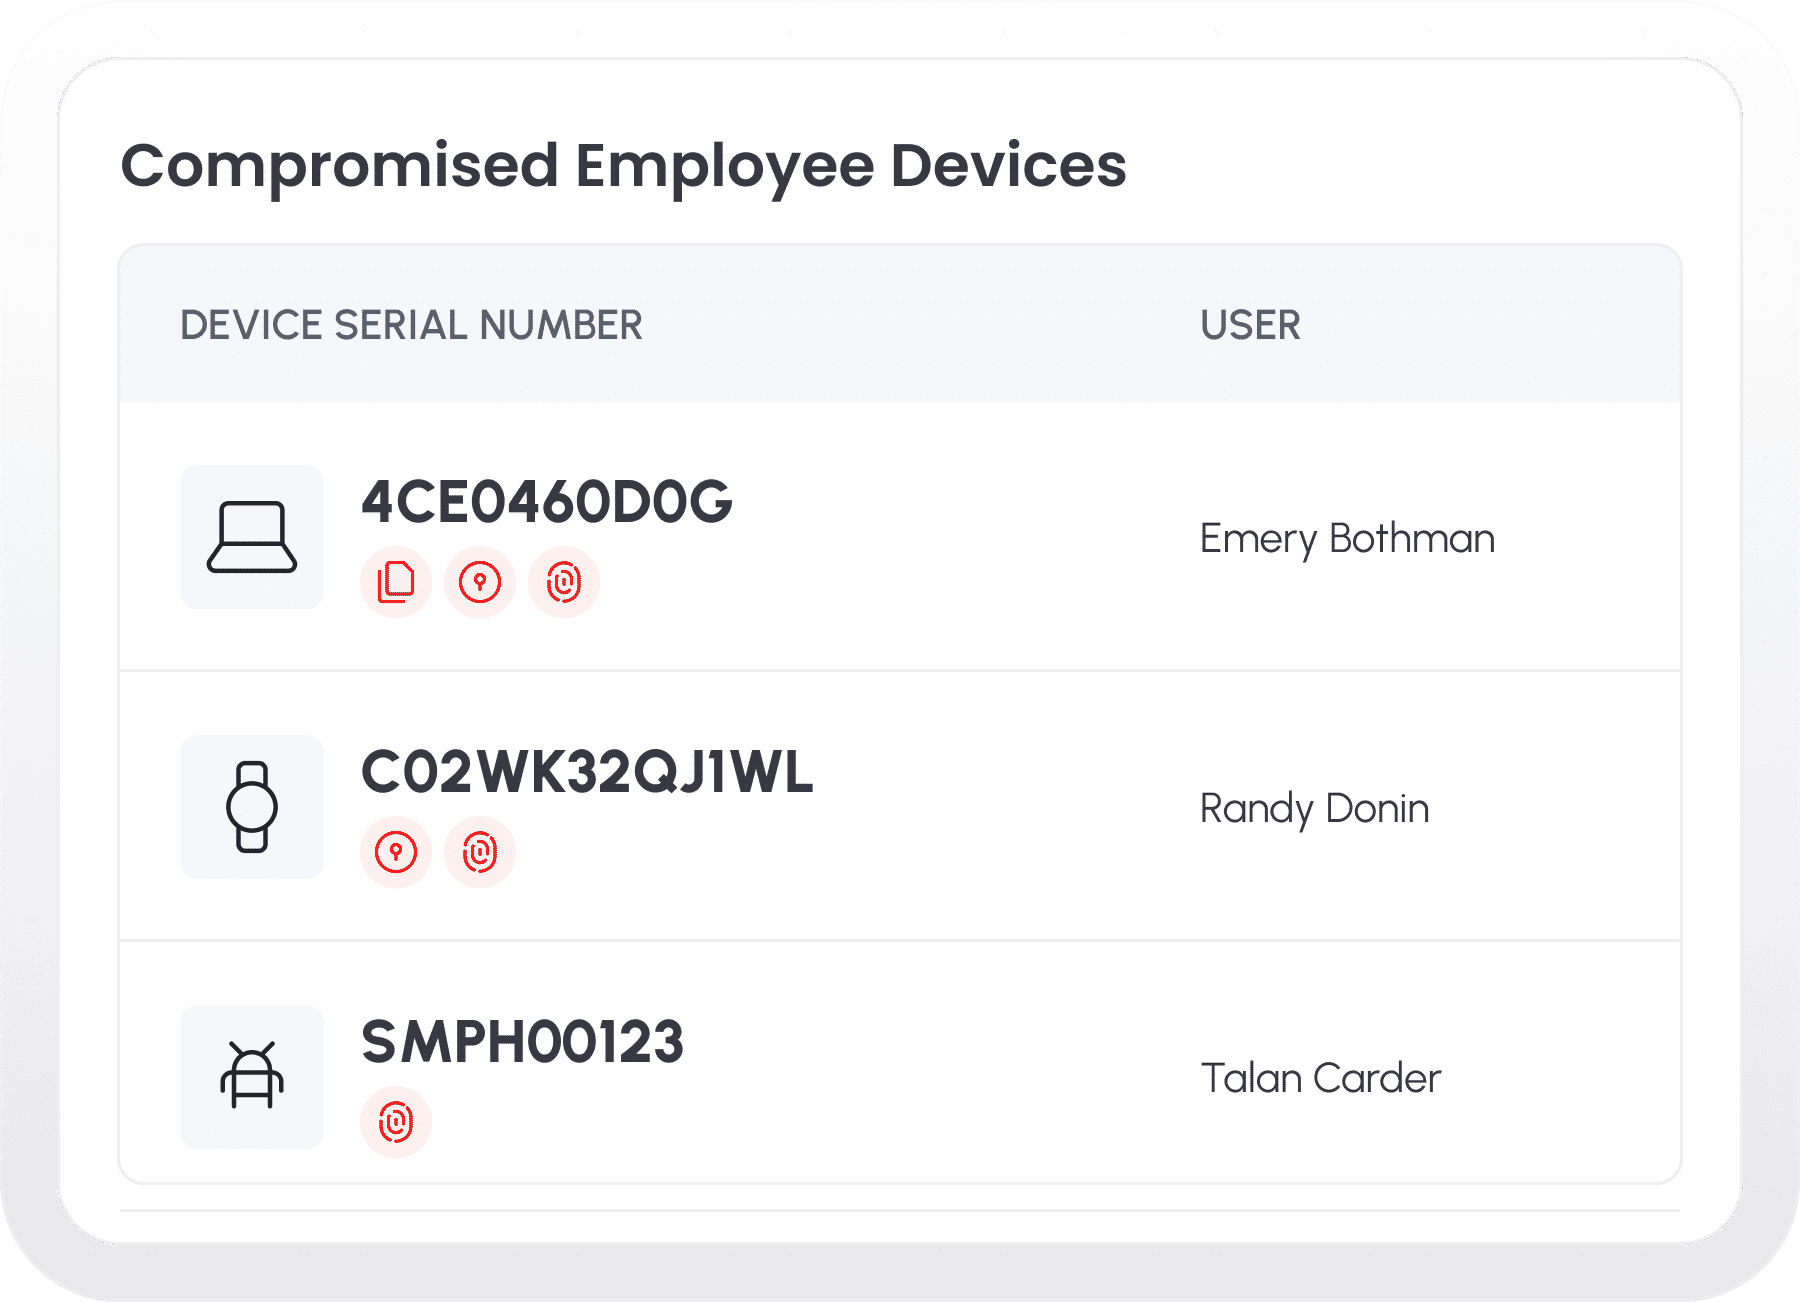View user Emery Bothman
1800x1302 pixels.
pos(1347,539)
